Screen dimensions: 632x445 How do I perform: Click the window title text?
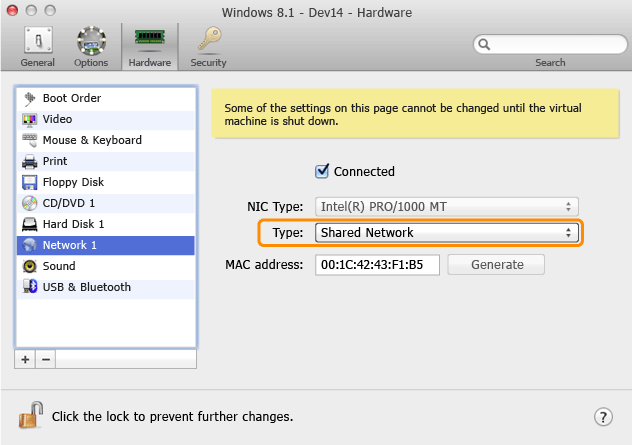317,12
